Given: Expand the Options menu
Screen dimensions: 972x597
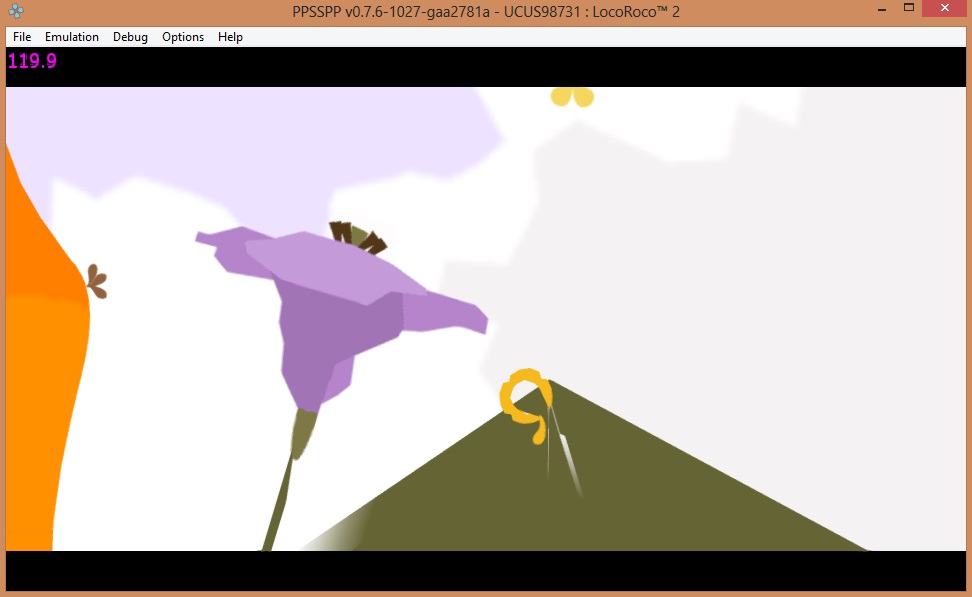Looking at the screenshot, I should [x=183, y=37].
